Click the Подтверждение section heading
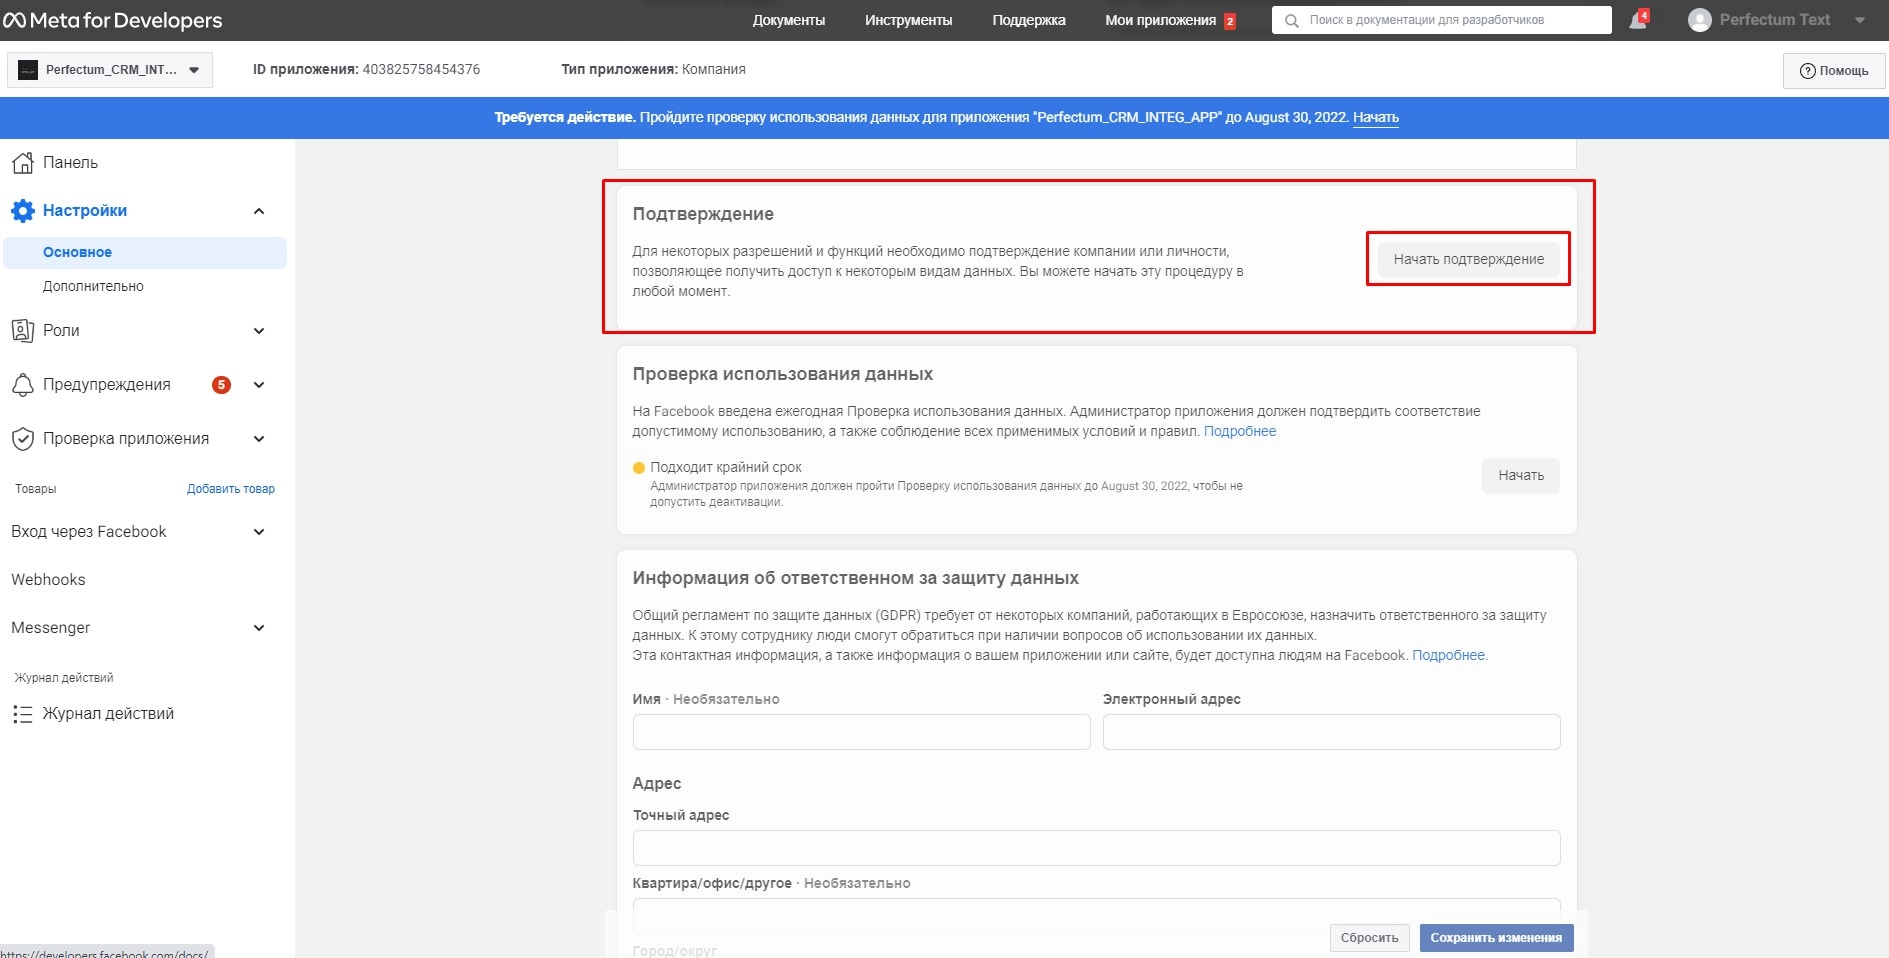1889x958 pixels. [703, 214]
